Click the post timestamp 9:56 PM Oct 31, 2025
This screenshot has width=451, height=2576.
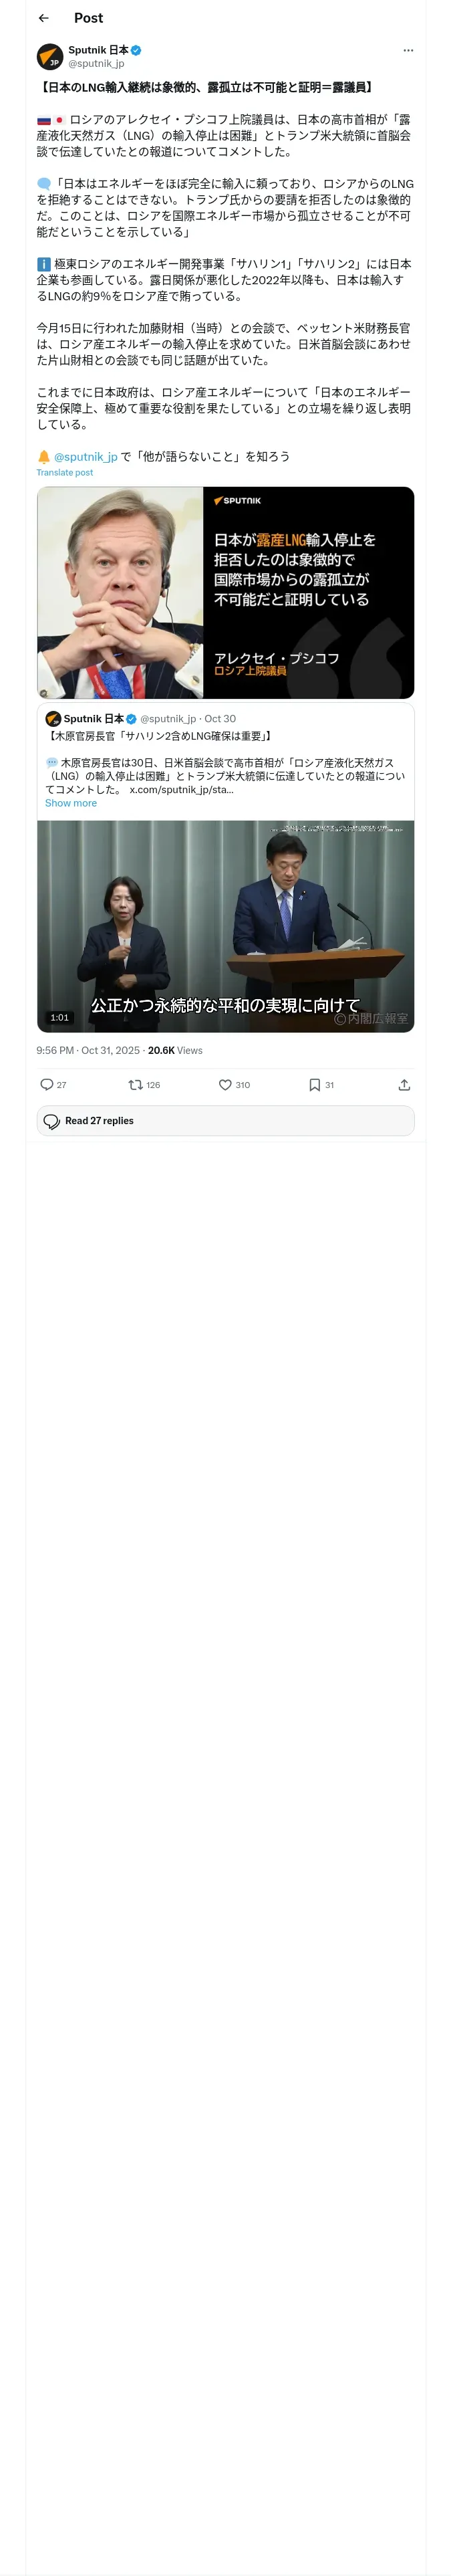(88, 1050)
